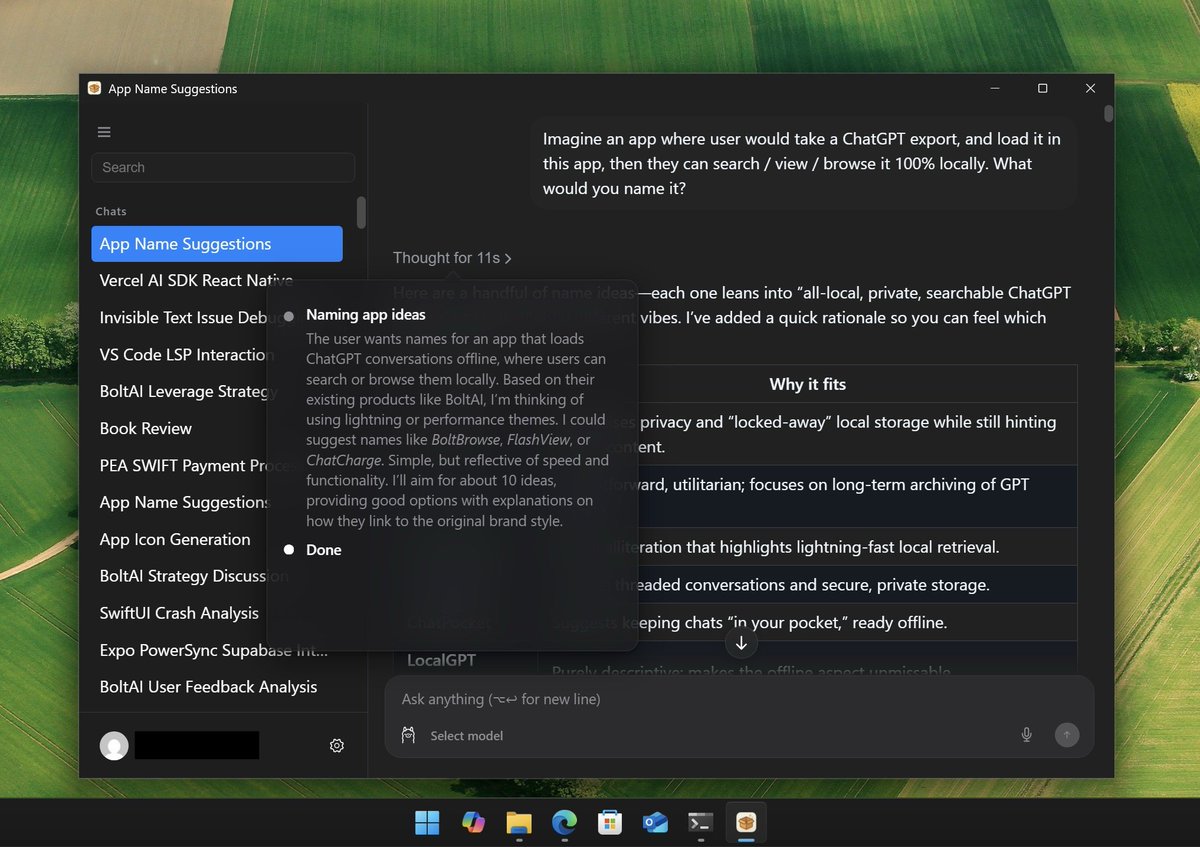Close the App Name Suggestions window
Viewport: 1200px width, 847px height.
click(x=1090, y=88)
